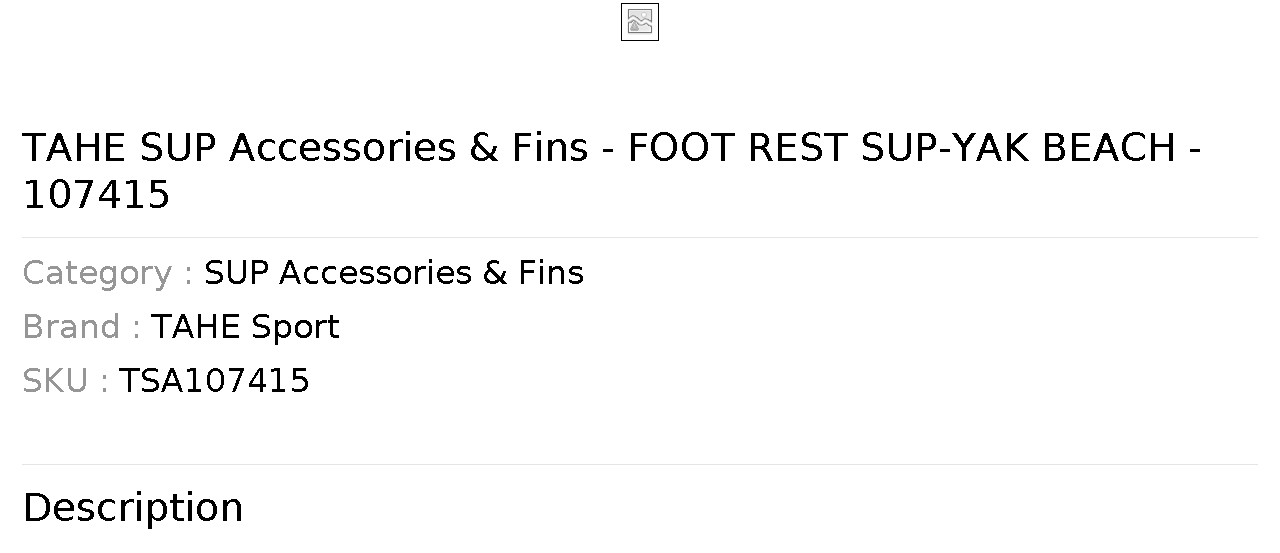Select the TSA107415 SKU value
The height and width of the screenshot is (553, 1280).
coord(214,381)
